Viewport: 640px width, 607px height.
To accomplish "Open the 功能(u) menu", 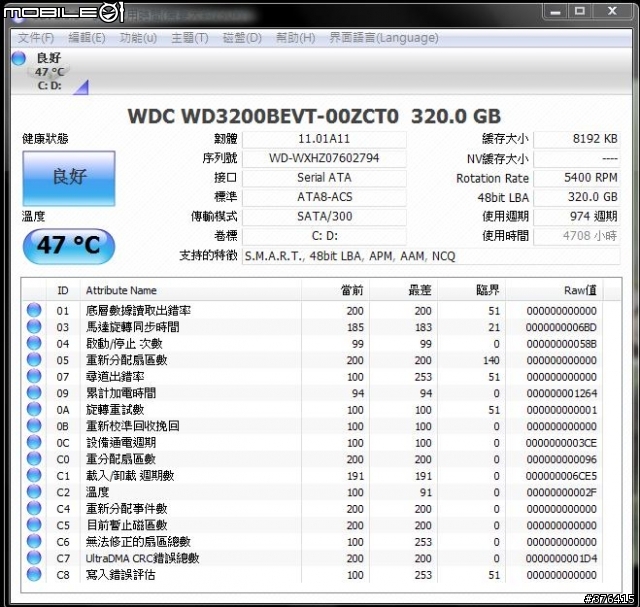I will 138,38.
